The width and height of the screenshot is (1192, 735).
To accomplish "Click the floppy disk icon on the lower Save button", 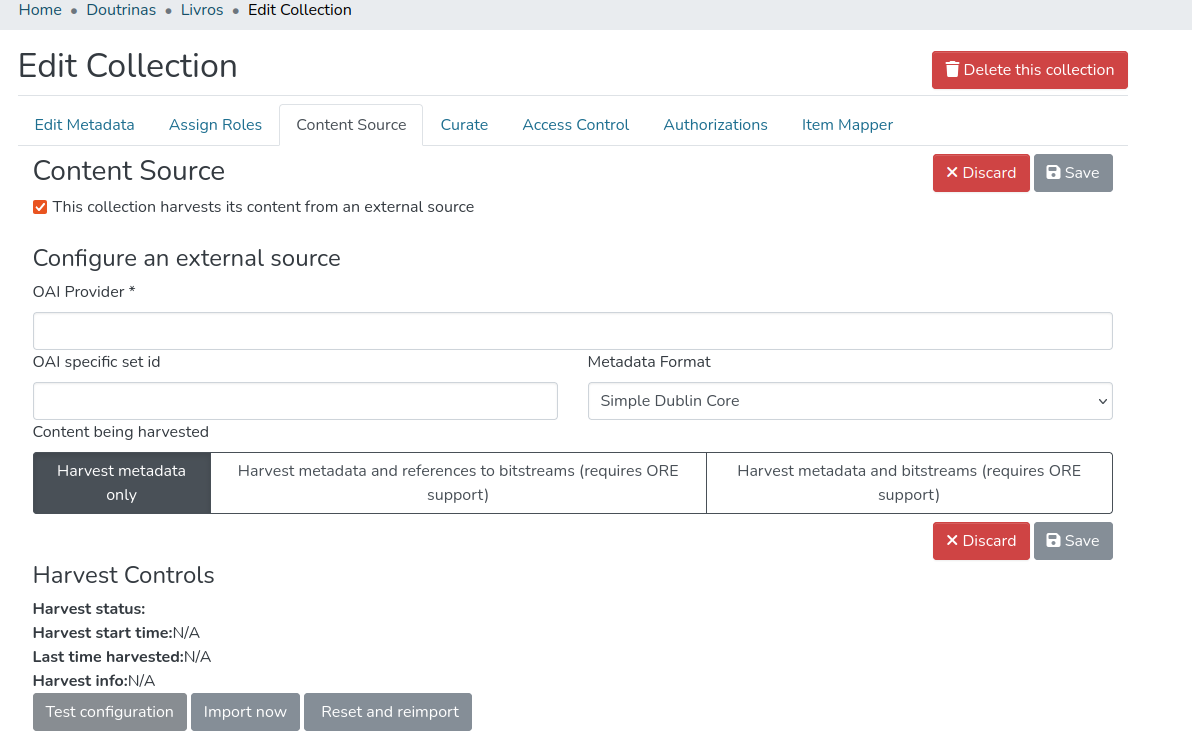I will coord(1053,541).
